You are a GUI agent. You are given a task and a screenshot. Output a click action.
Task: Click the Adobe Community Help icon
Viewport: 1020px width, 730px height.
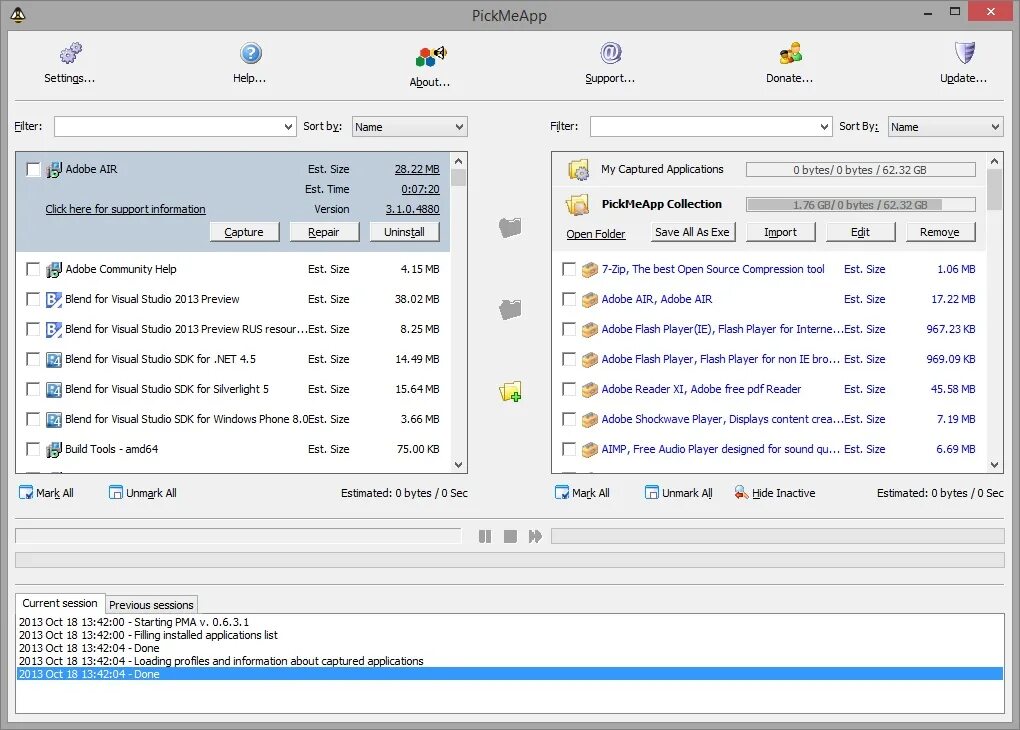54,269
